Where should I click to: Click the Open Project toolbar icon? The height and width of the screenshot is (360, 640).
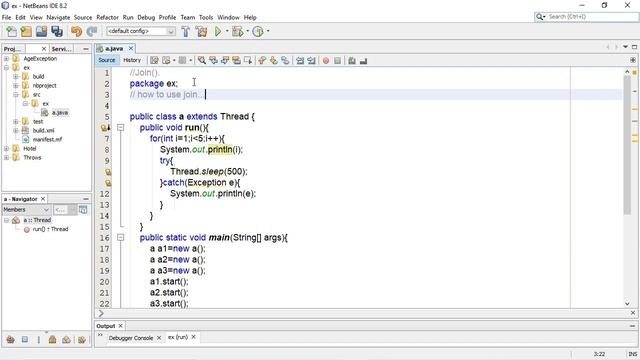click(42, 31)
